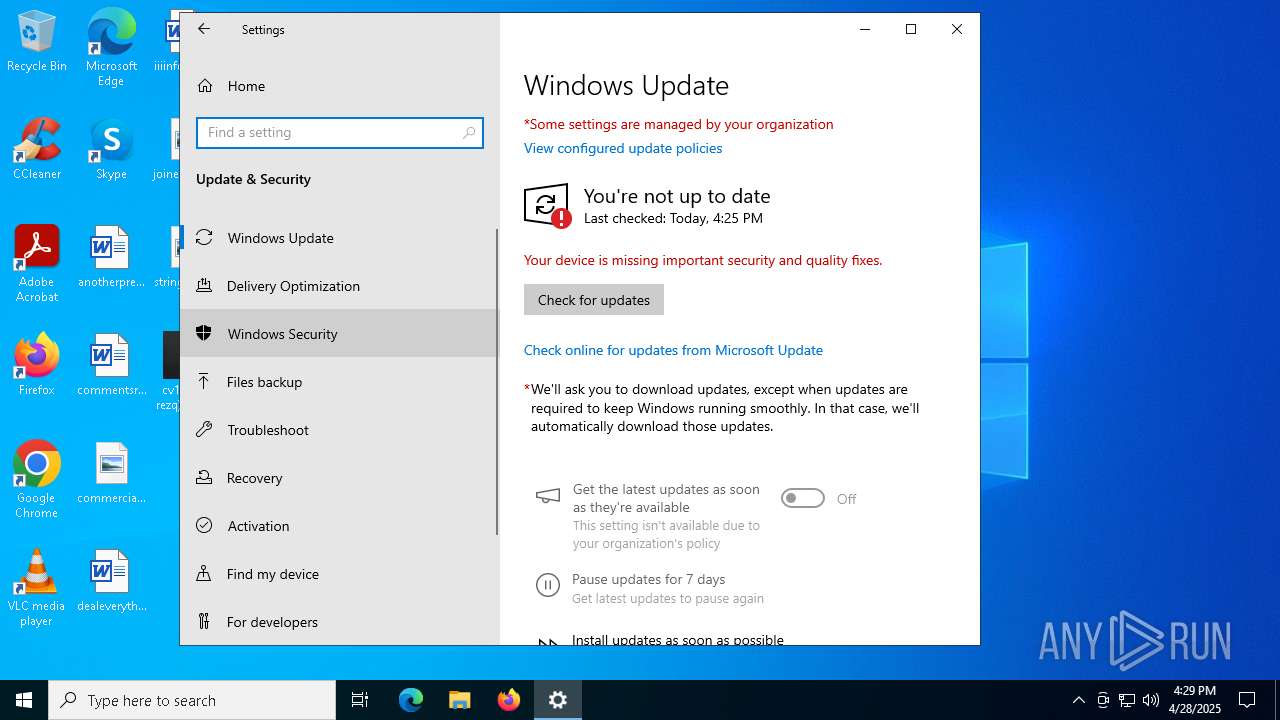1280x720 pixels.
Task: Open Firefox desktop shortcut
Action: (37, 365)
